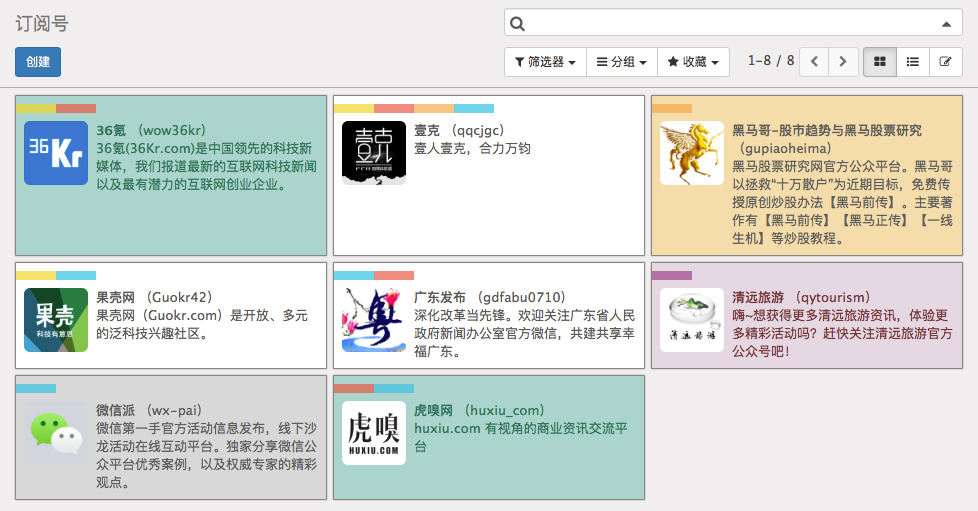This screenshot has height=511, width=978.
Task: Expand advanced search options arrow
Action: [946, 24]
